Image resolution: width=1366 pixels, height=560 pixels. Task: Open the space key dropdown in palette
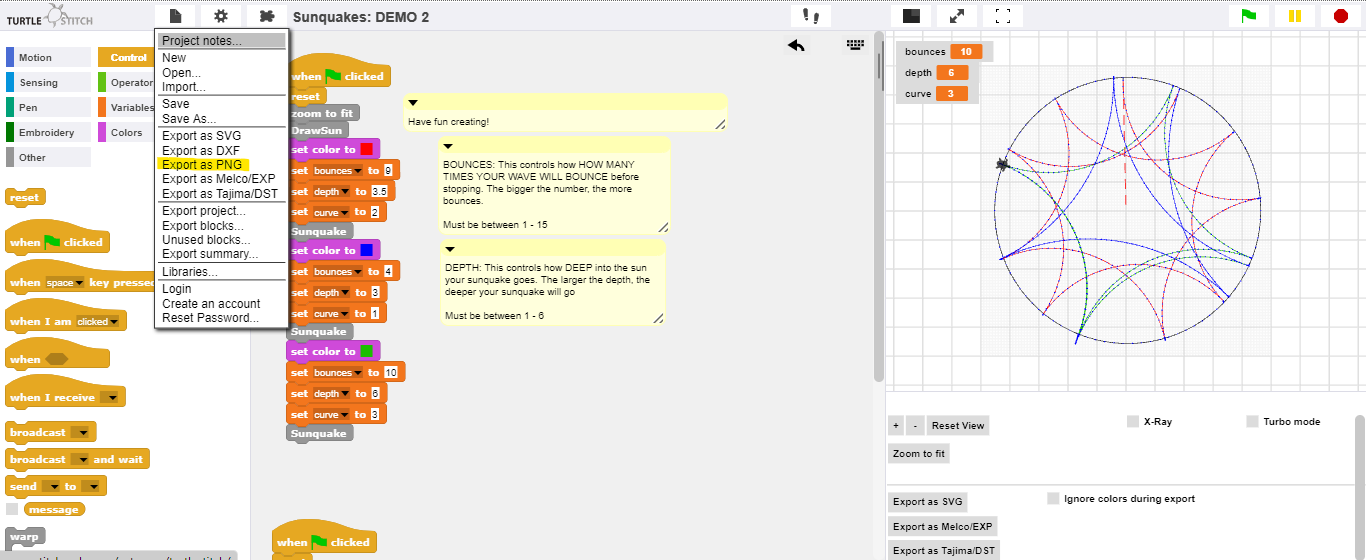(x=81, y=283)
